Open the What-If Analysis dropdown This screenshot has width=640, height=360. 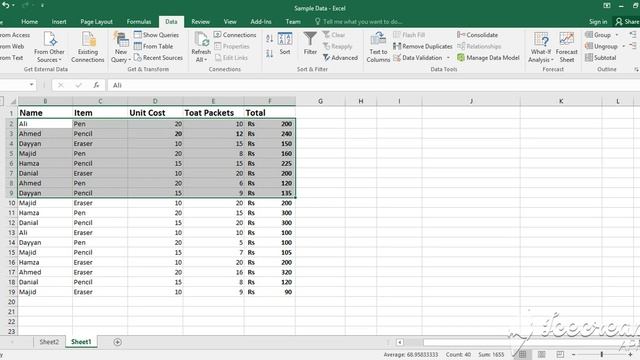tap(541, 47)
